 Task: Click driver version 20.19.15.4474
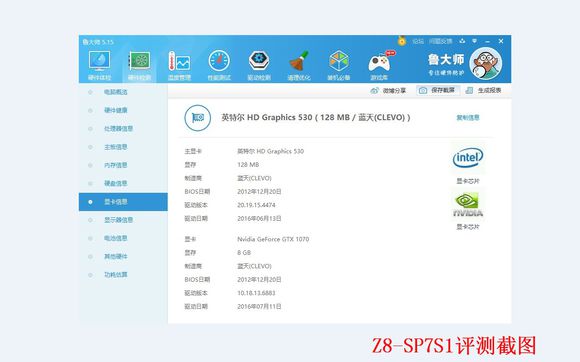tap(256, 205)
